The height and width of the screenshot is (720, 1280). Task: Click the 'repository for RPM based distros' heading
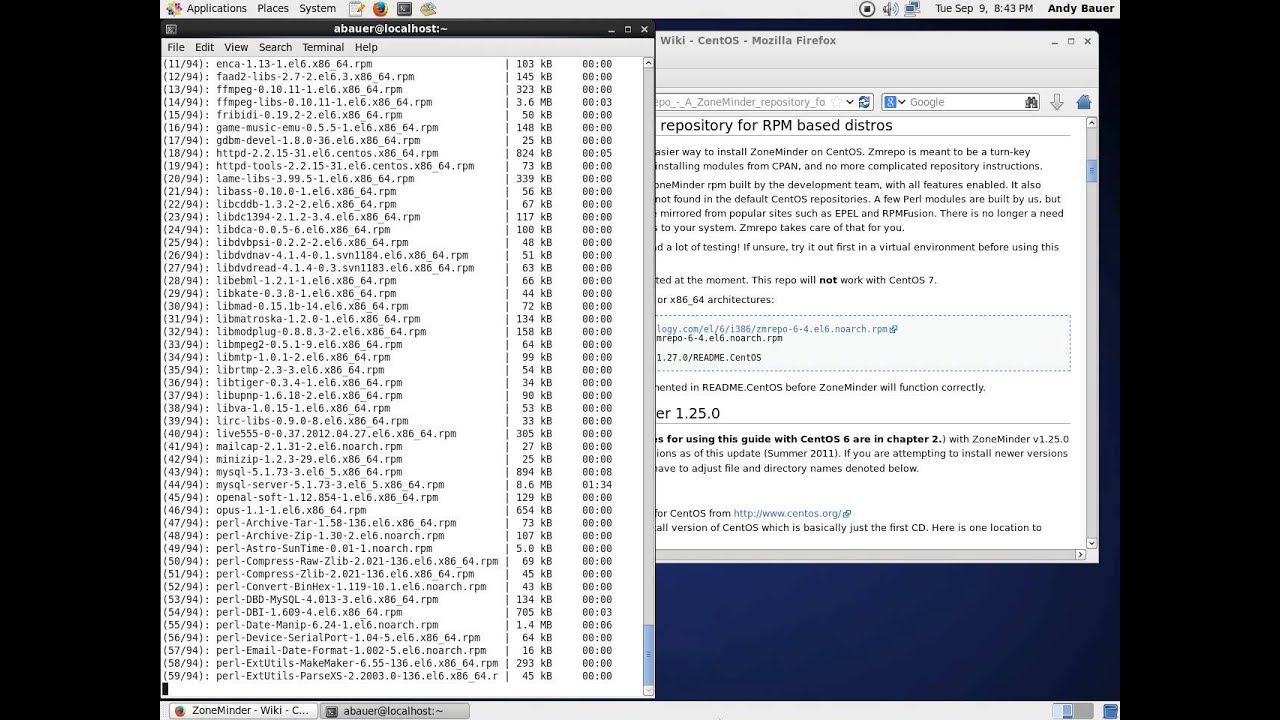tap(776, 126)
